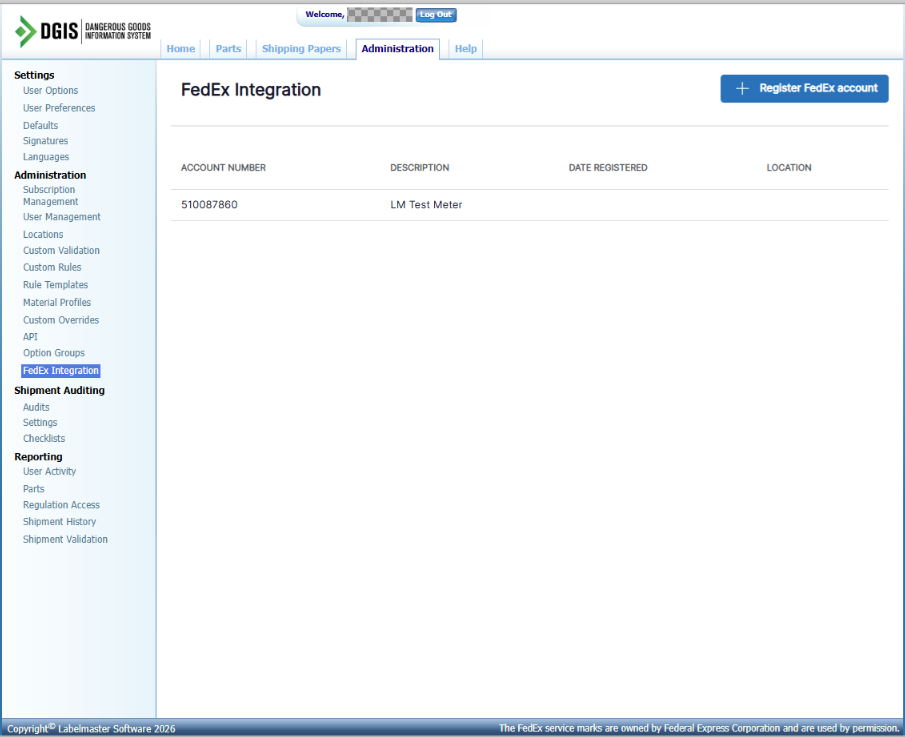
Task: Open the Shipping Papers tab
Action: point(301,49)
